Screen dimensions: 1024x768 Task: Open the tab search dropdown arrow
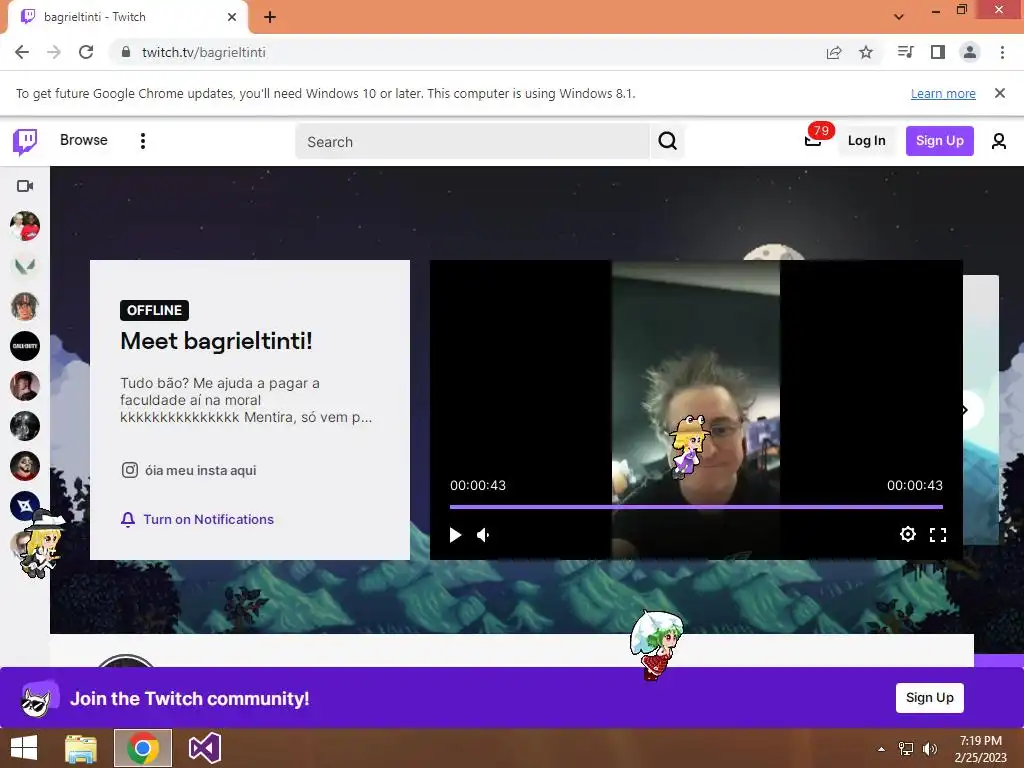click(899, 17)
